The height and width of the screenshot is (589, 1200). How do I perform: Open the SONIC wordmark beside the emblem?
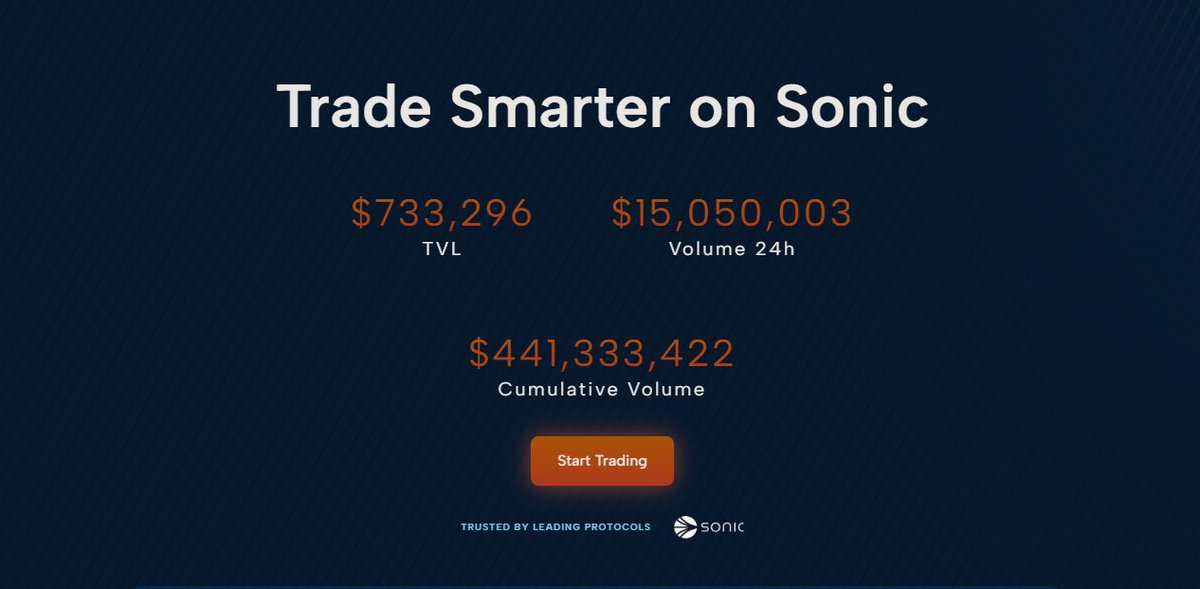click(x=722, y=527)
